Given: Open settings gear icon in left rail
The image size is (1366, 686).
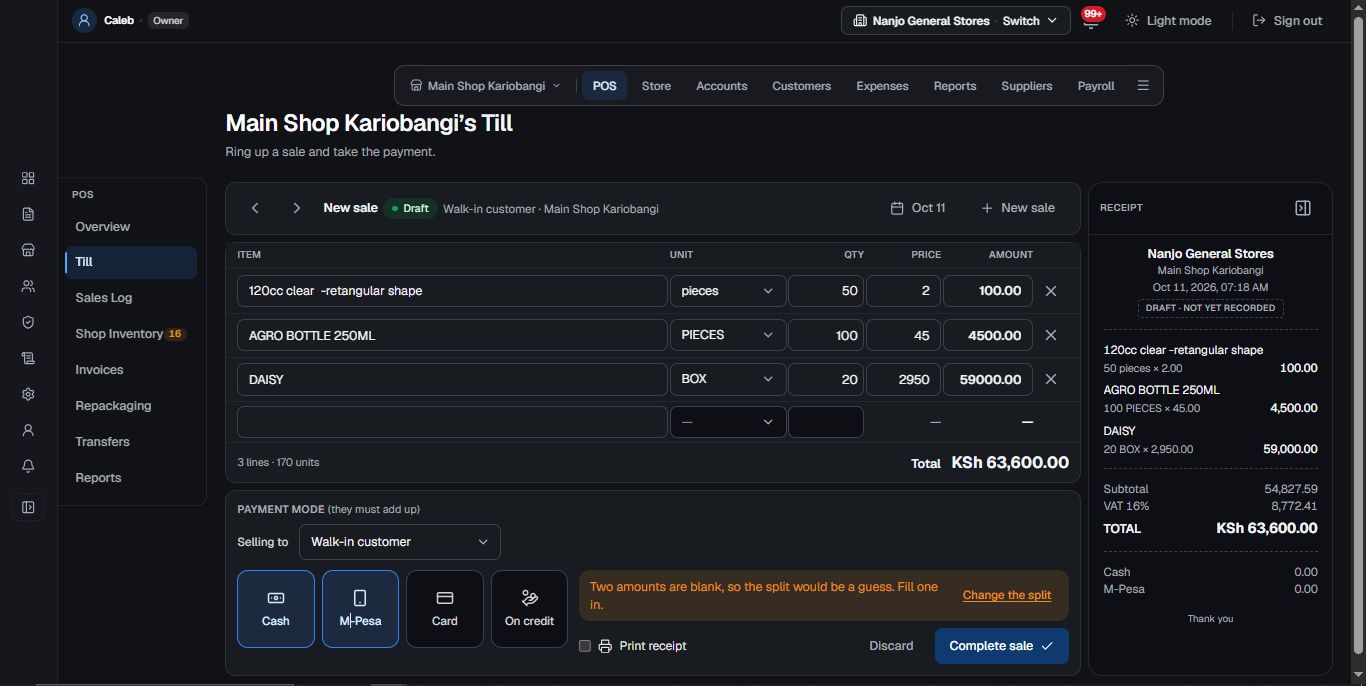Looking at the screenshot, I should tap(28, 394).
